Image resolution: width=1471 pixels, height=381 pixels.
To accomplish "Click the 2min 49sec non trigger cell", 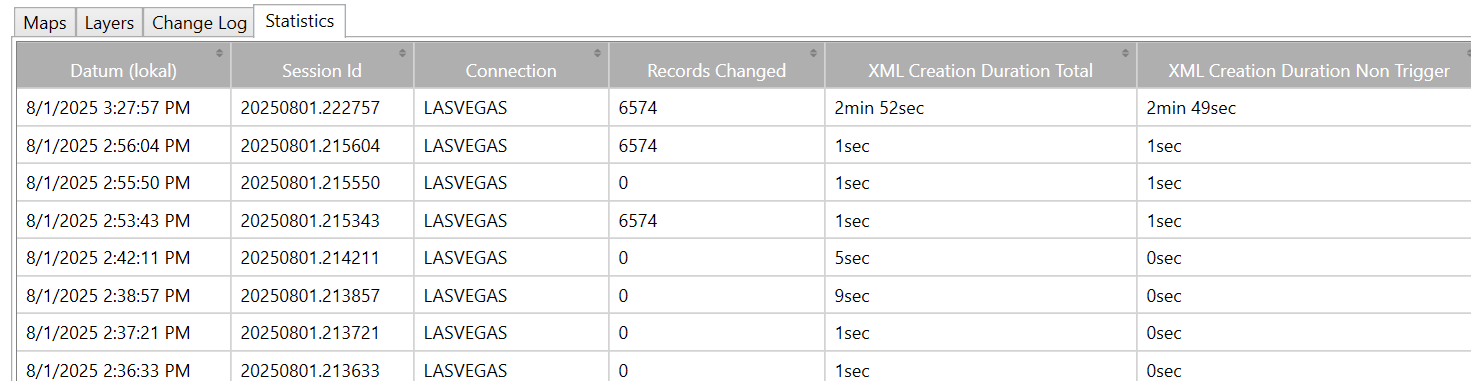I will coord(1304,108).
